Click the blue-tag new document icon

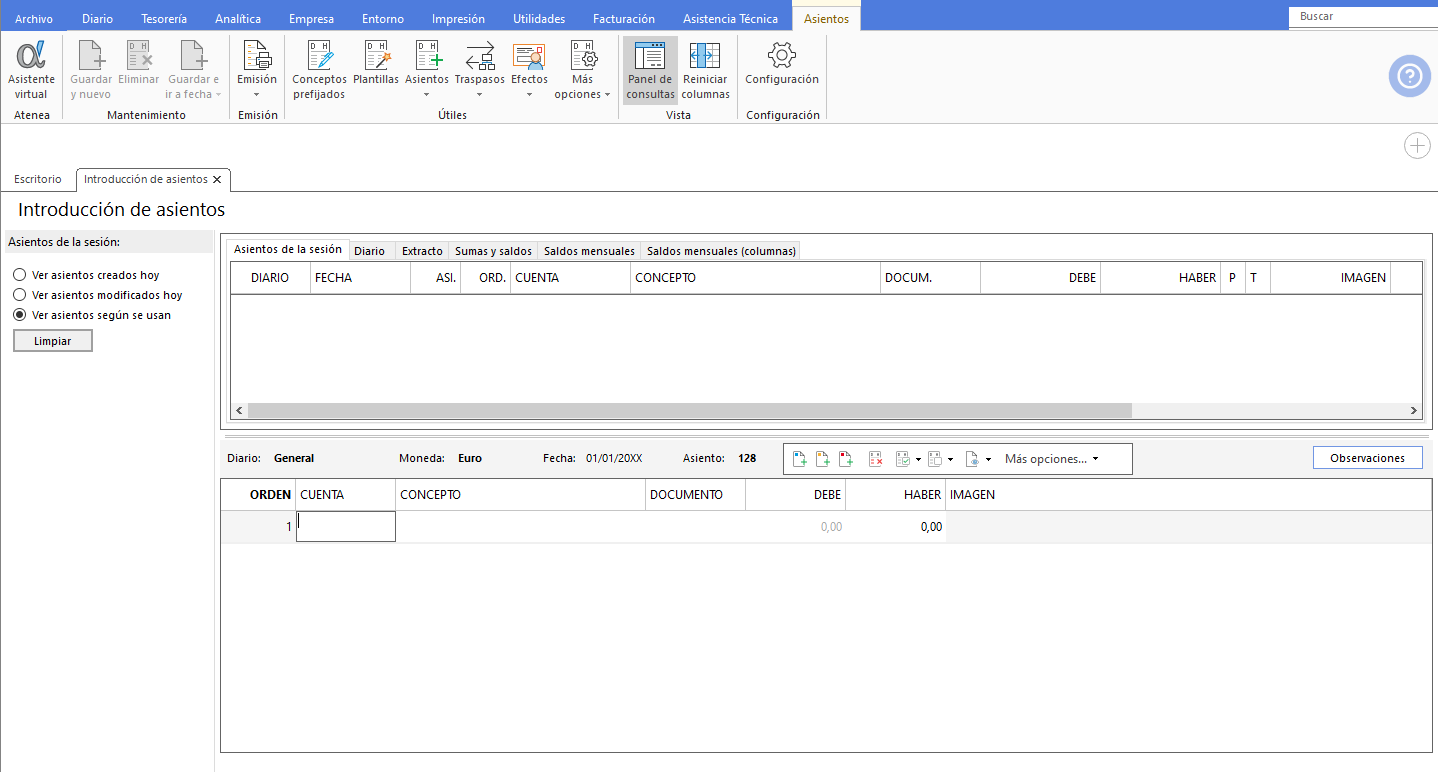pyautogui.click(x=800, y=459)
